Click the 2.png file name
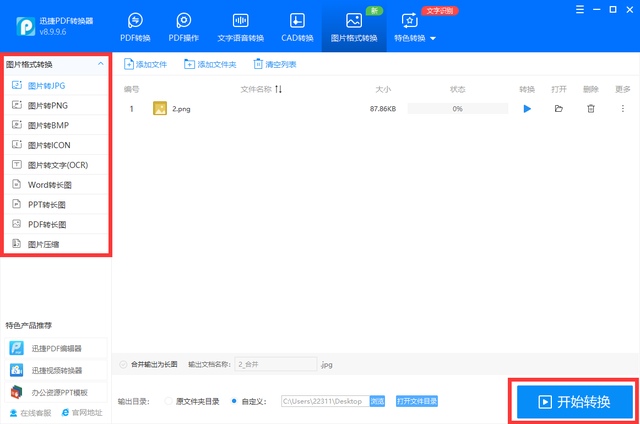The height and width of the screenshot is (424, 640). point(181,109)
